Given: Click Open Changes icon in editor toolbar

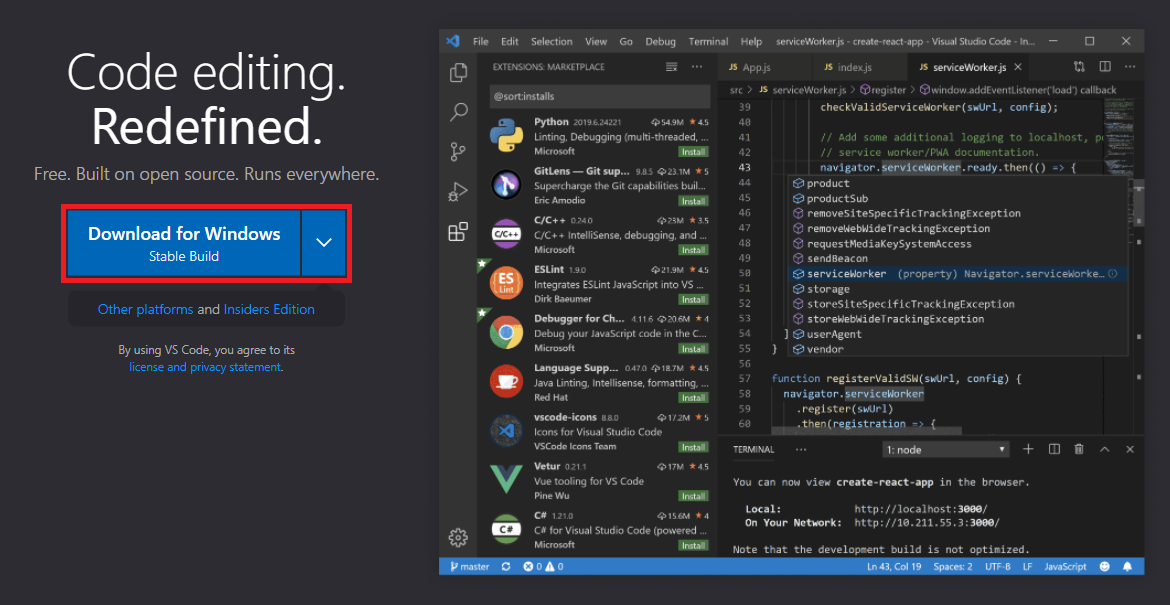Looking at the screenshot, I should [1079, 67].
